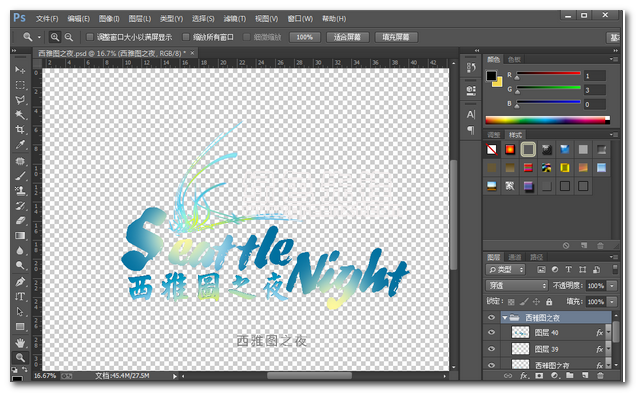Screen dimensions: 636x393
Task: Open the layer filter 类型 dropdown
Action: (505, 269)
